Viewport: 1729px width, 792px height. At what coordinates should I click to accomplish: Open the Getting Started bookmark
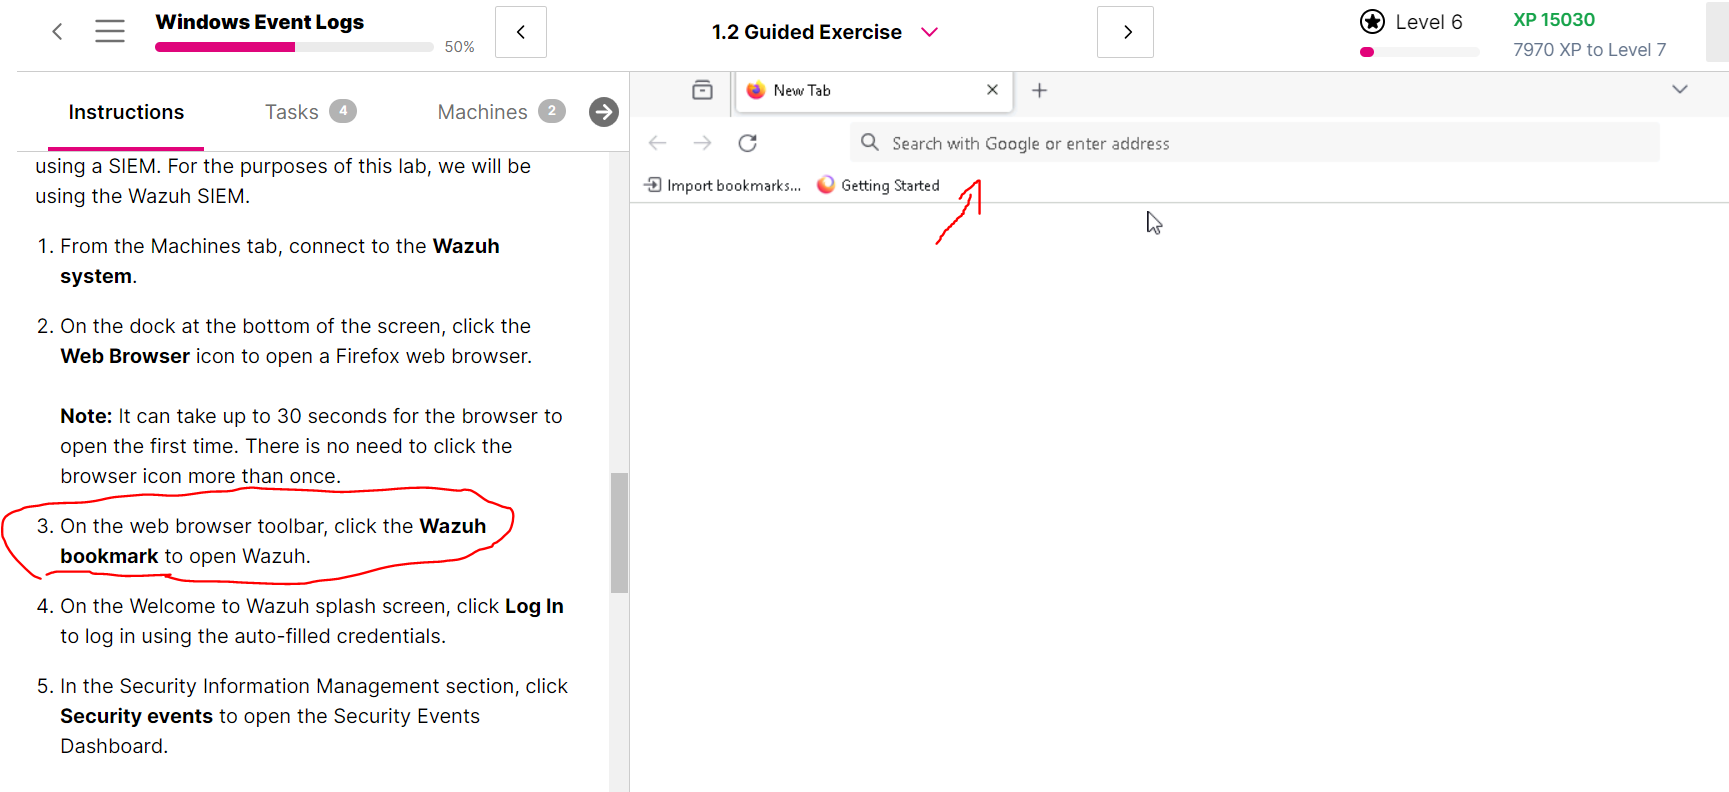(879, 185)
